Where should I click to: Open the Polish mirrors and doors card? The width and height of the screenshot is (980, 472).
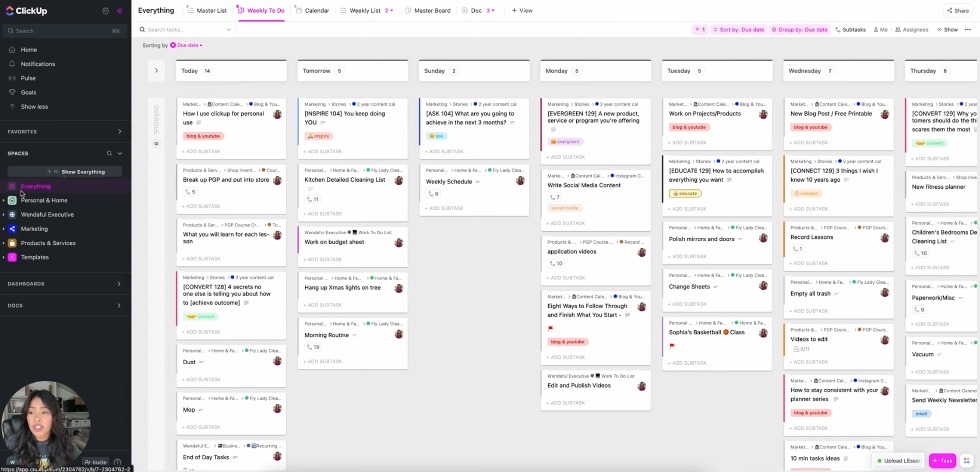point(716,243)
